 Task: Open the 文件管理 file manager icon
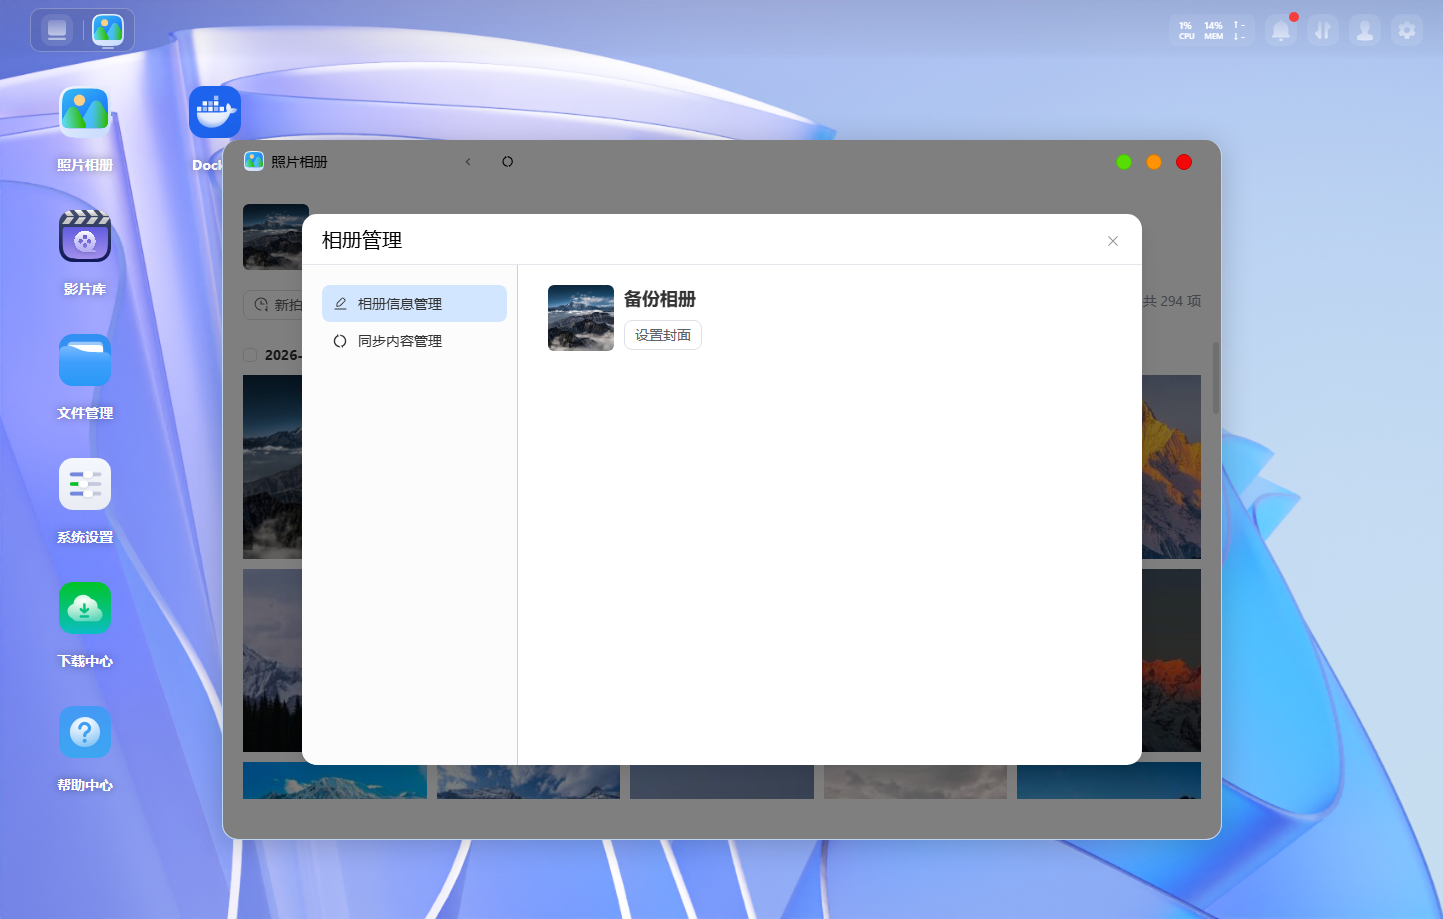pos(85,360)
